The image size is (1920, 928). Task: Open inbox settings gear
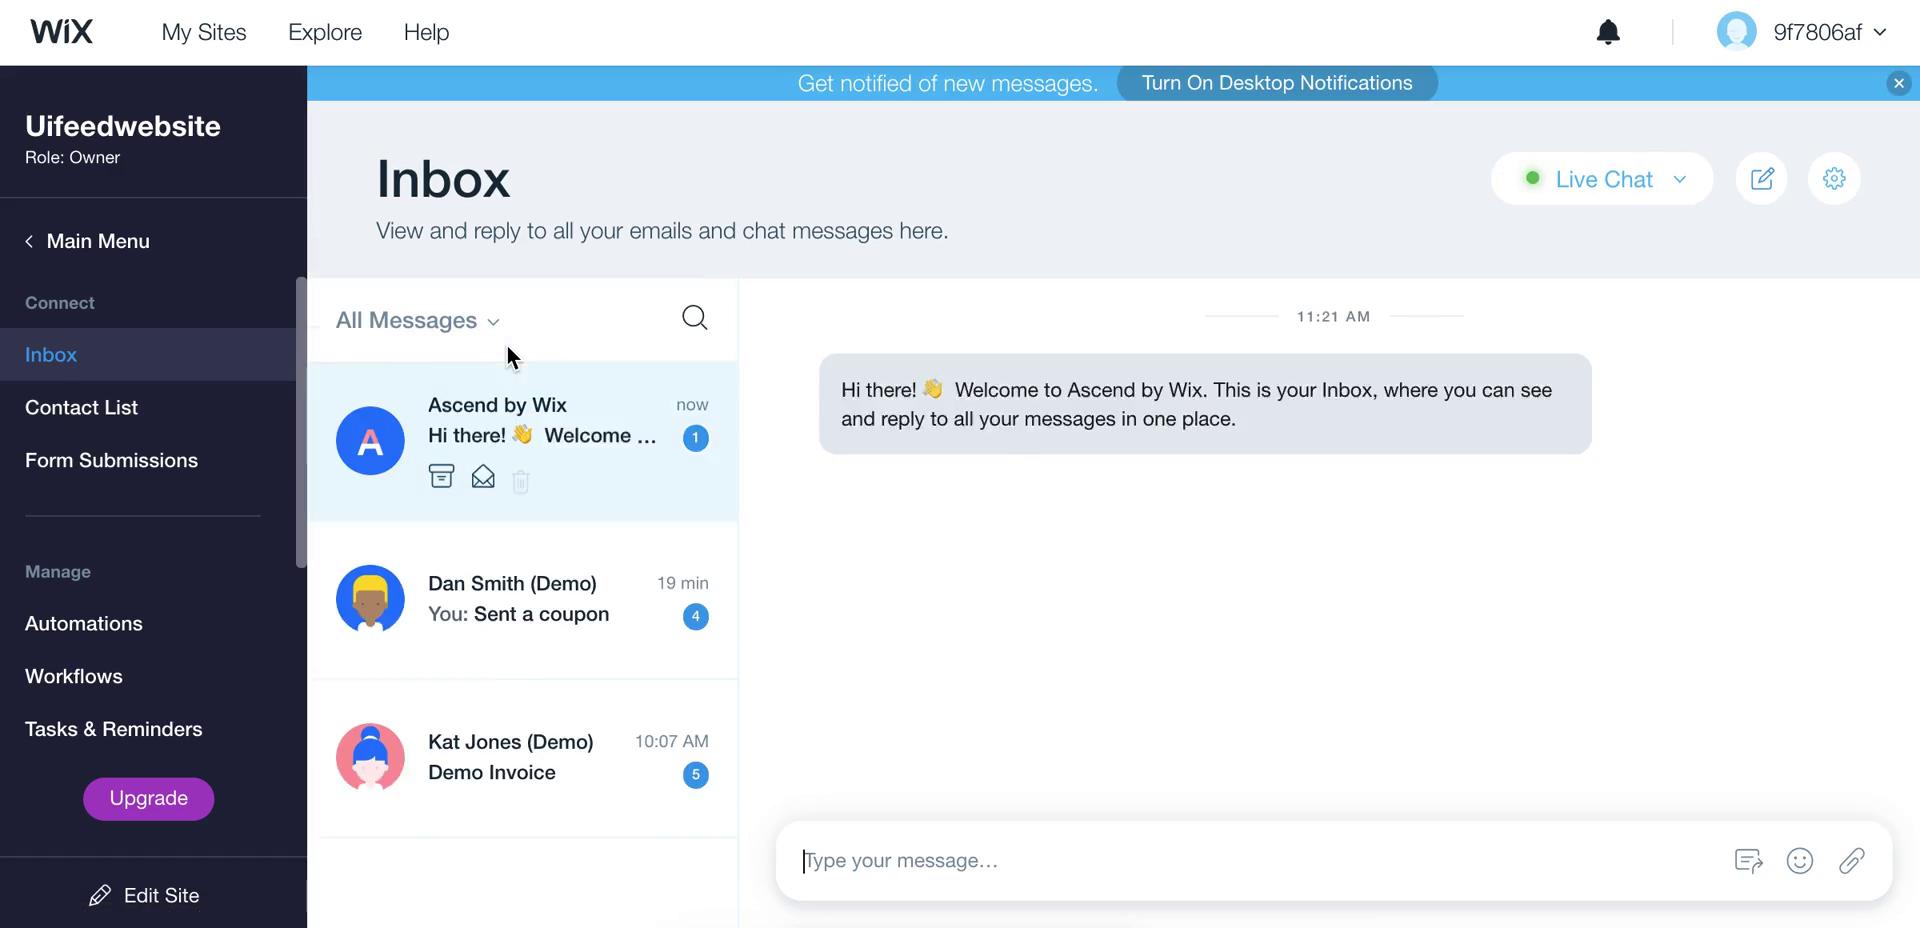point(1834,179)
